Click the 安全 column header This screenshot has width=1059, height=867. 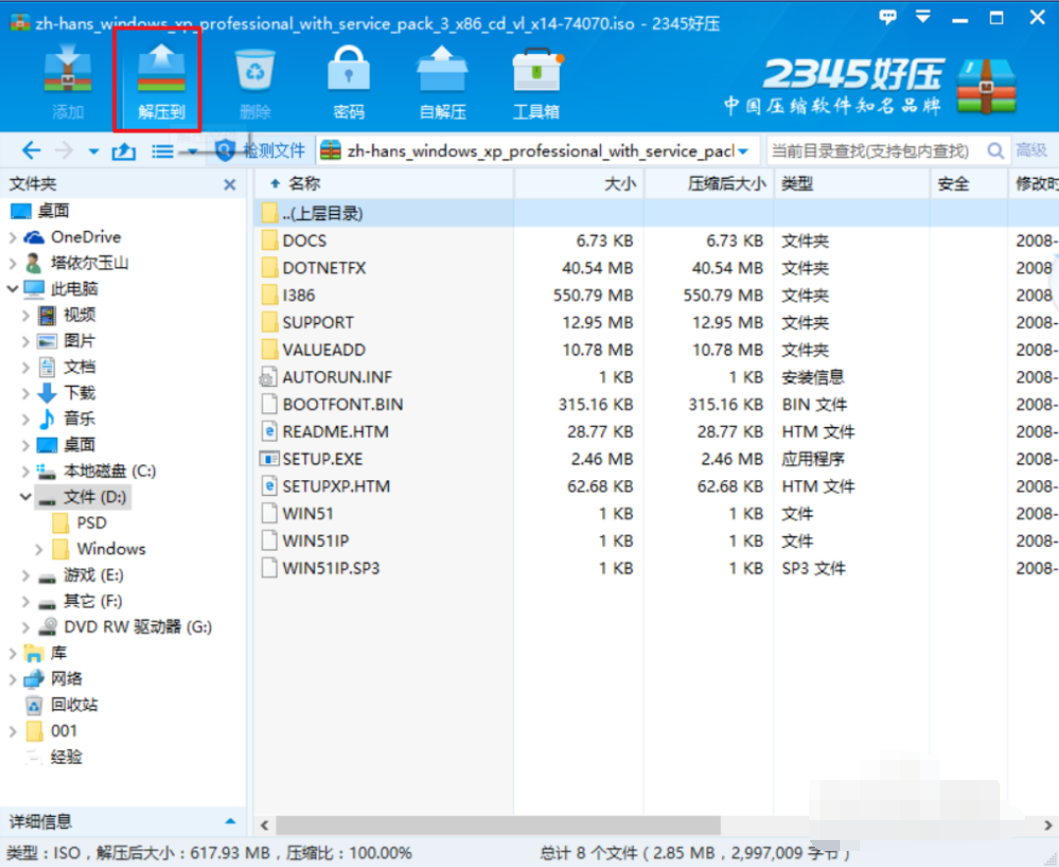coord(953,184)
